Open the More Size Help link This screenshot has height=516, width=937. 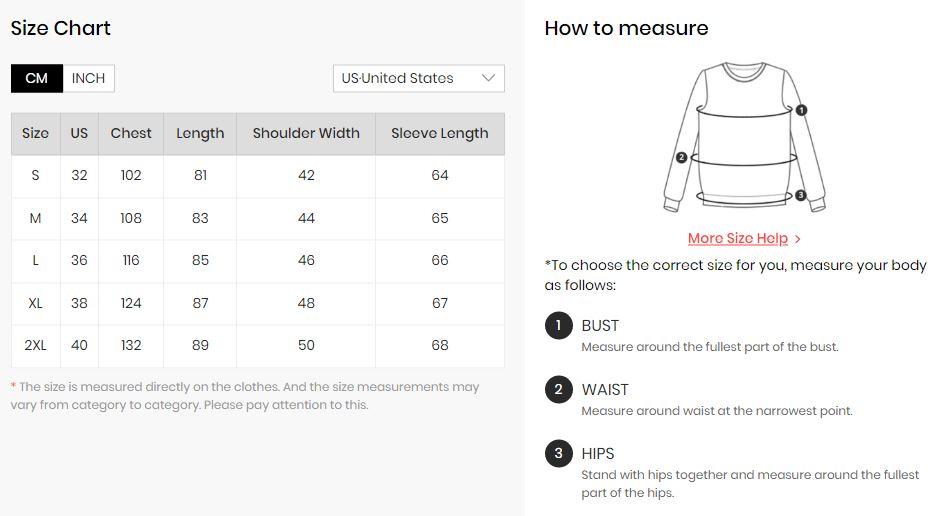click(x=737, y=238)
